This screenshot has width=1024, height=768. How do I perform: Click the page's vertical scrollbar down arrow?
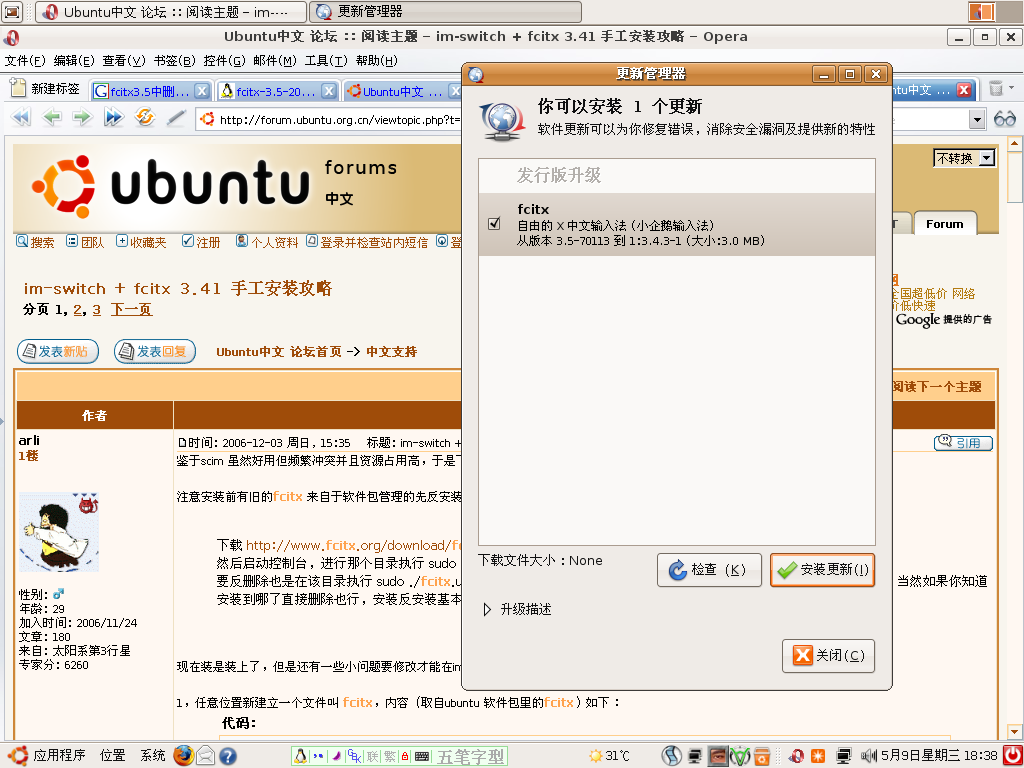[1015, 730]
